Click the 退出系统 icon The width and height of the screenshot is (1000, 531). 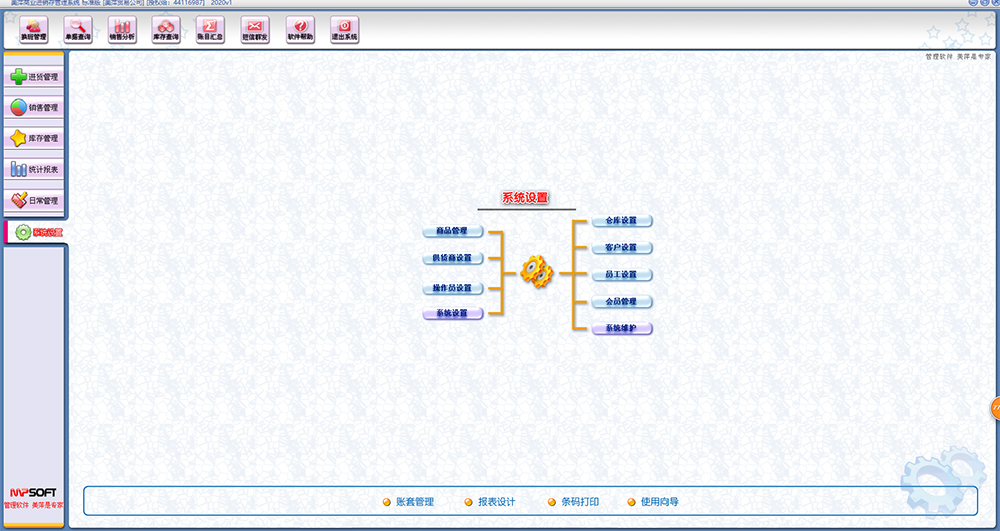pyautogui.click(x=344, y=30)
